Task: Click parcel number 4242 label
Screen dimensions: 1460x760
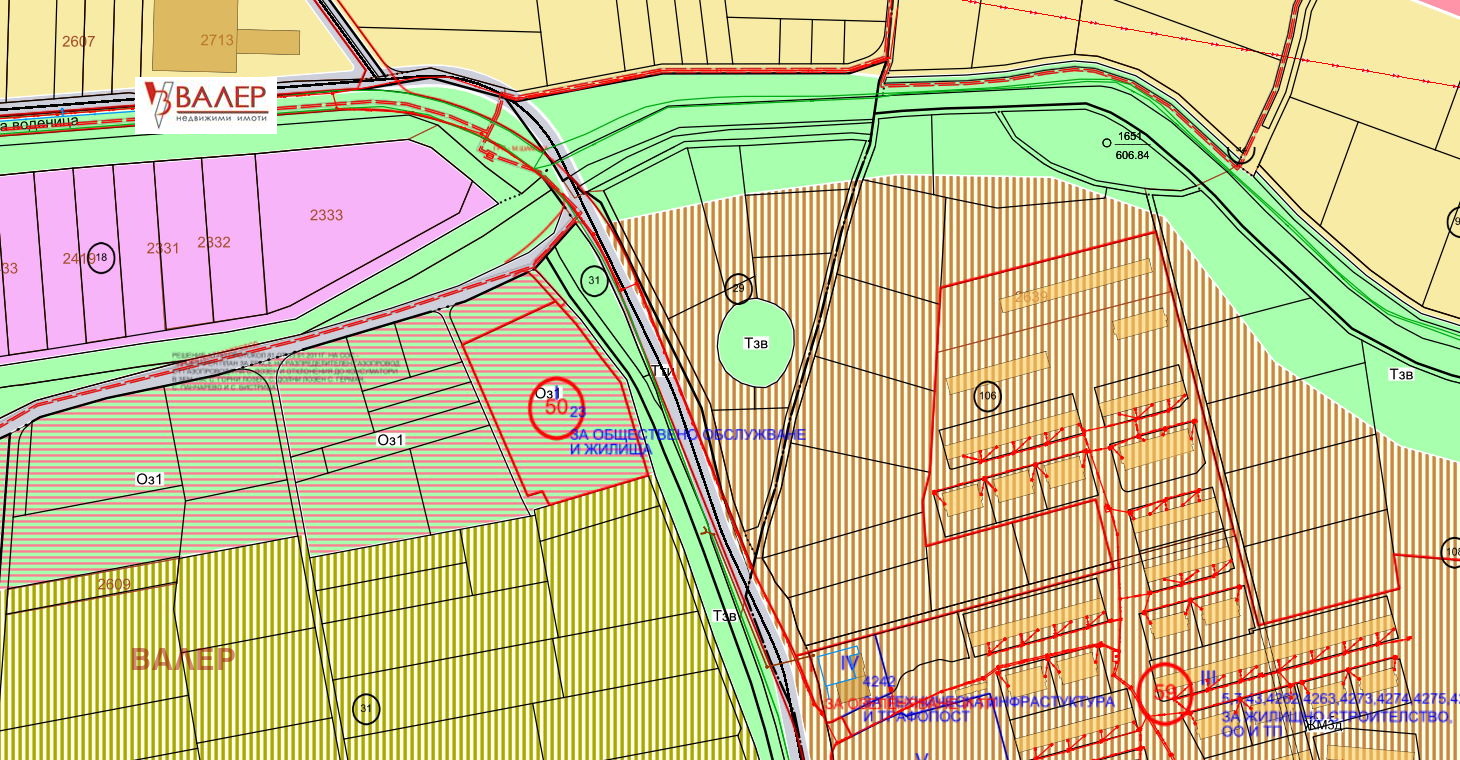Action: 878,682
